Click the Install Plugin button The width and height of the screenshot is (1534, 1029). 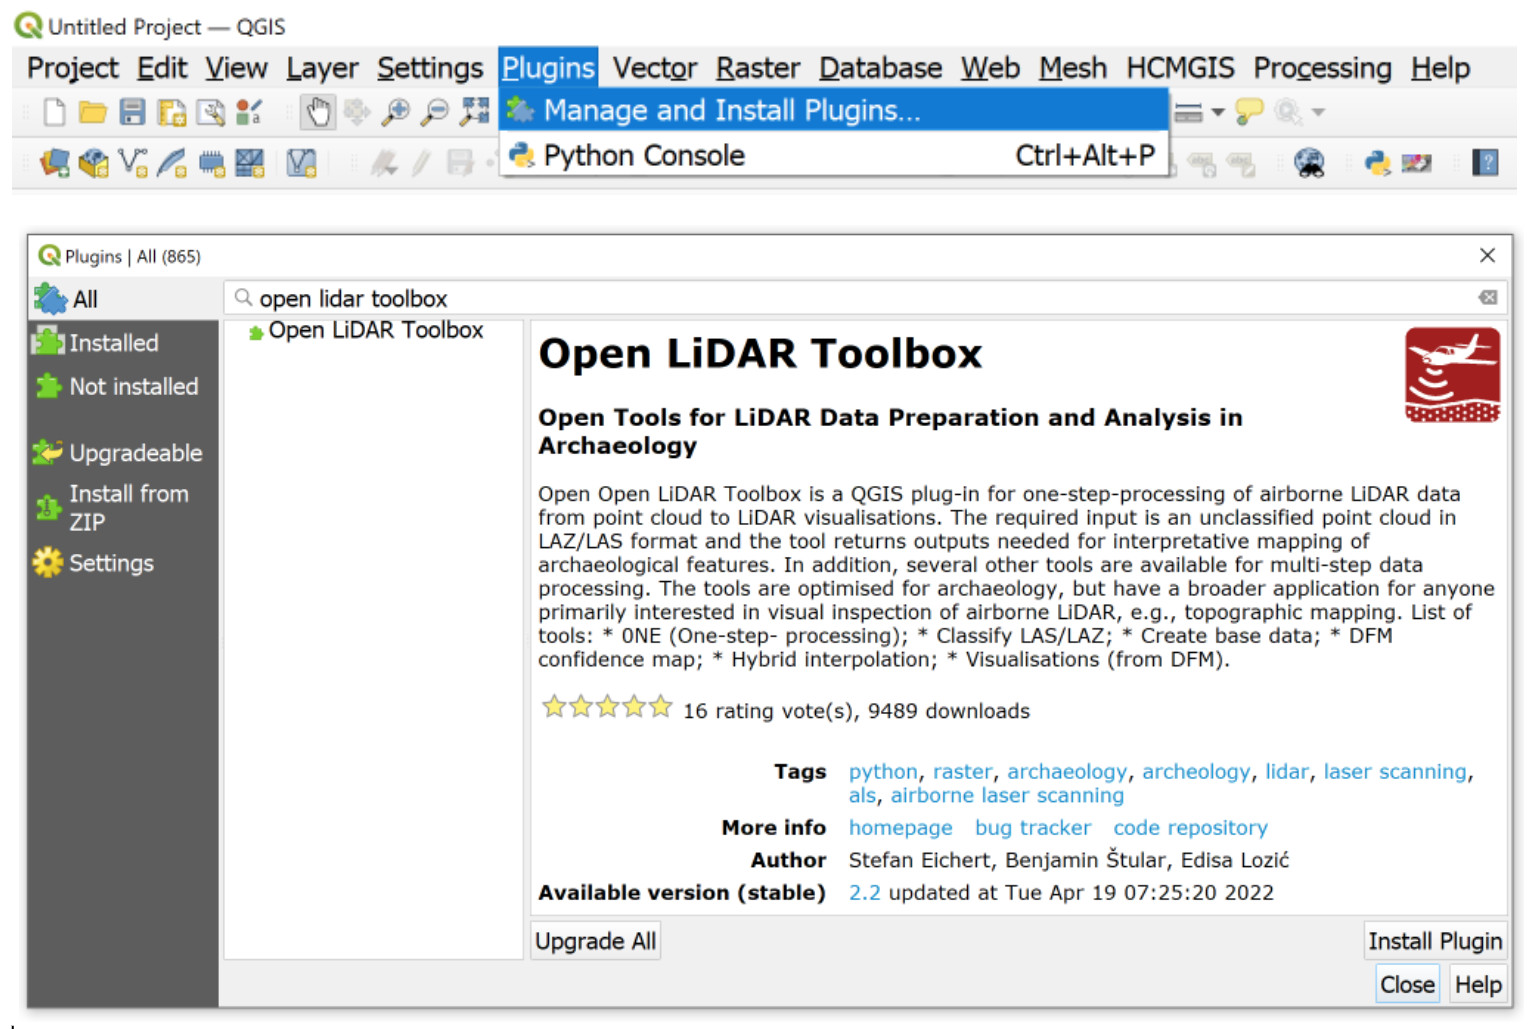[1435, 941]
